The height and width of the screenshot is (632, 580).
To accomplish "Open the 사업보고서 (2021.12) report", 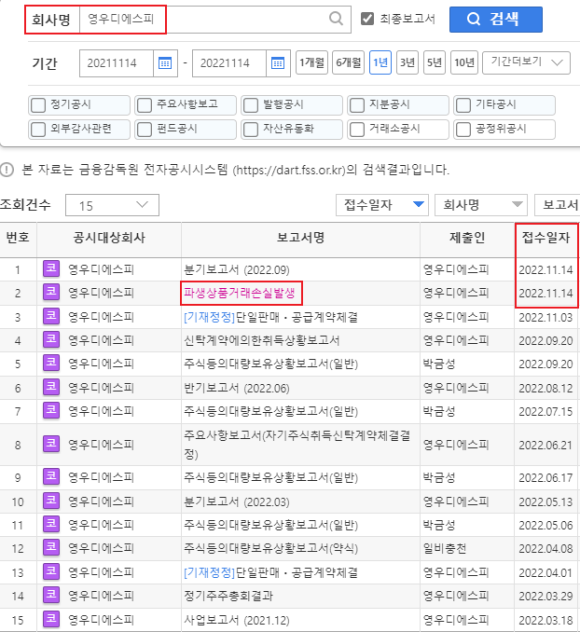I will click(237, 620).
